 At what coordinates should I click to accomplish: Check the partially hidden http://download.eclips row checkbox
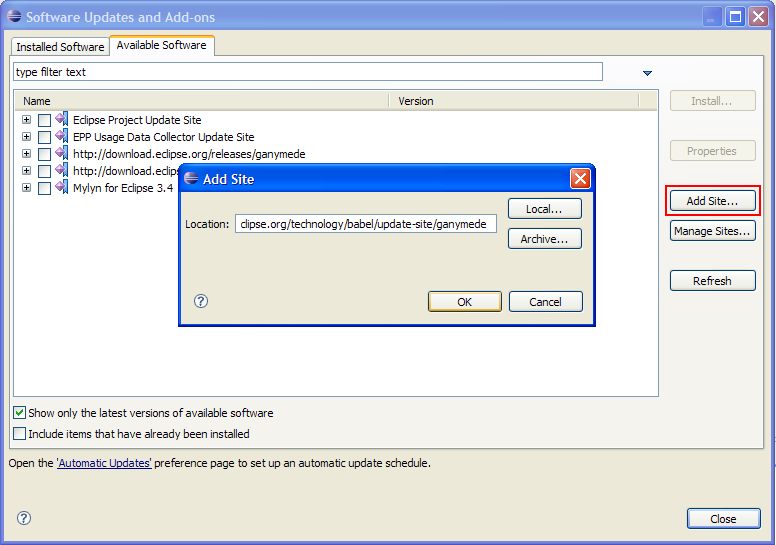coord(44,171)
